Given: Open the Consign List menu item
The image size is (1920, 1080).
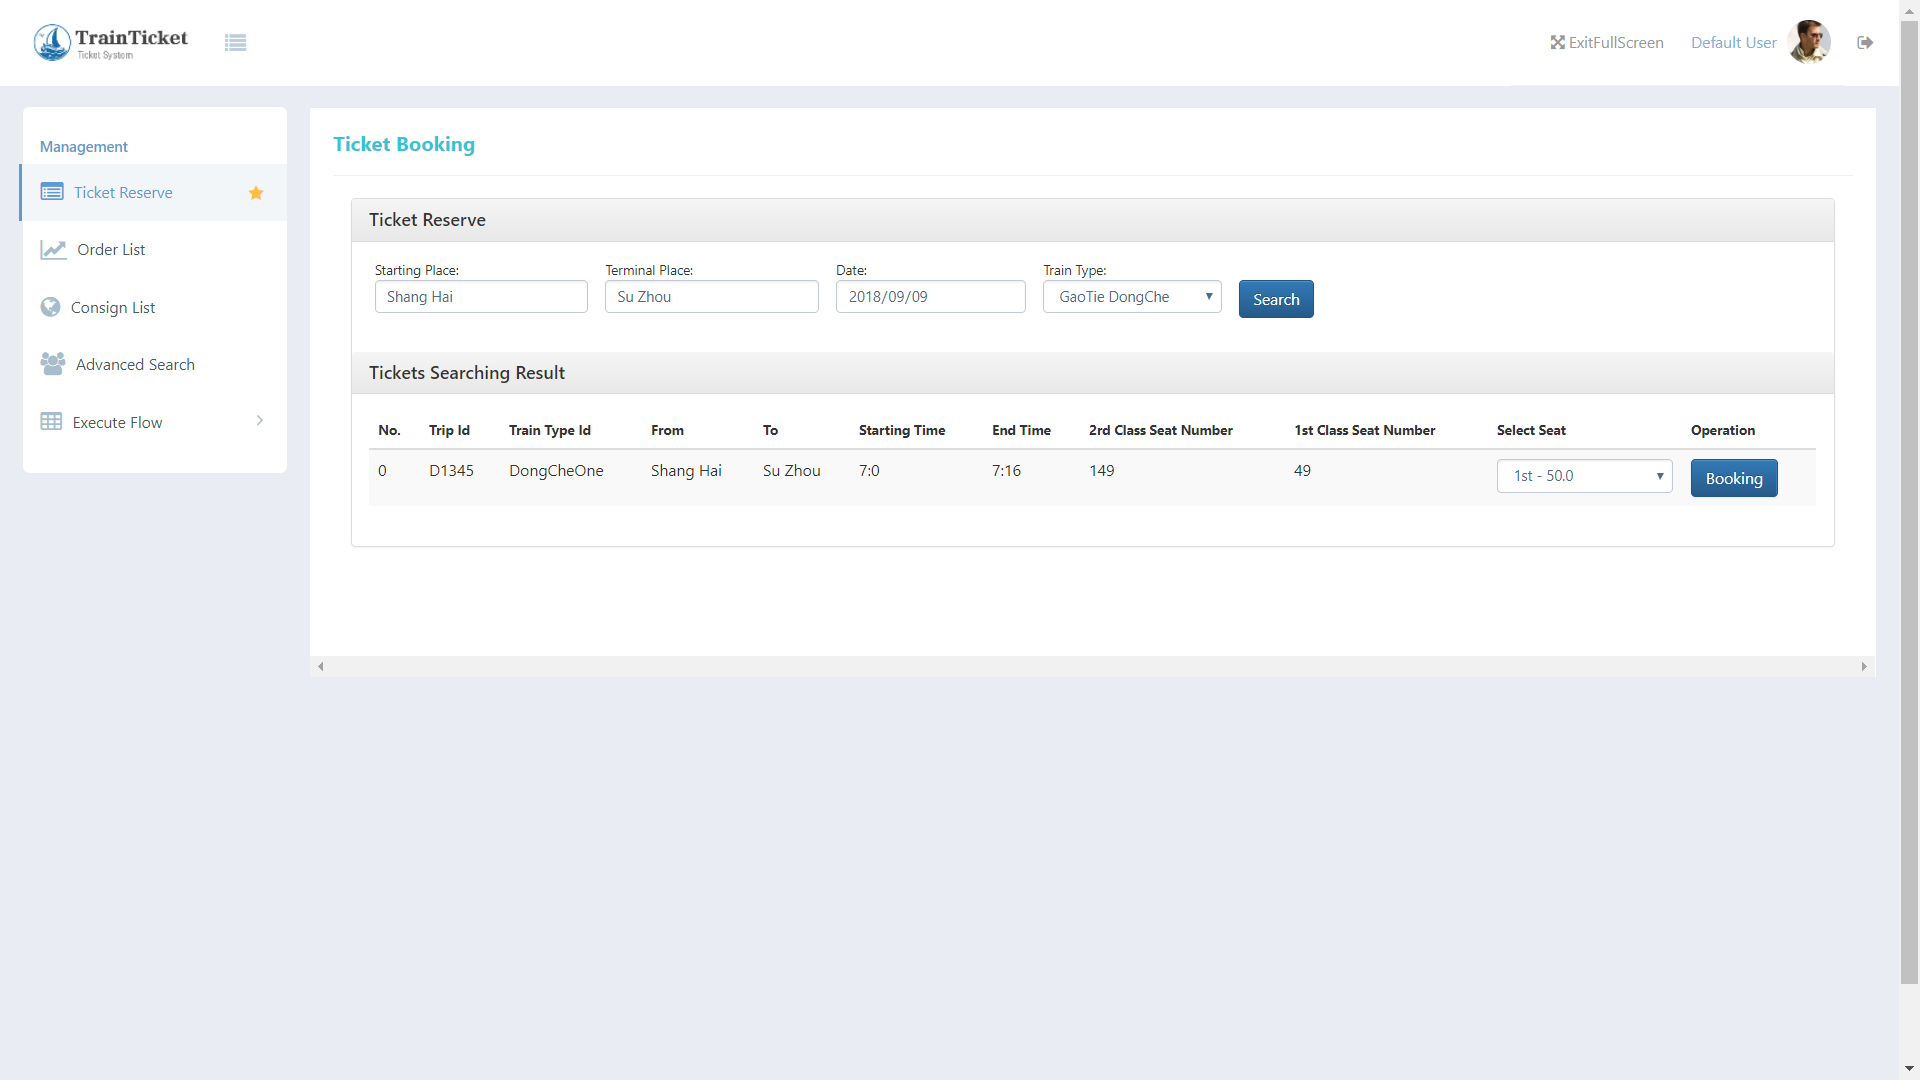Looking at the screenshot, I should point(112,307).
